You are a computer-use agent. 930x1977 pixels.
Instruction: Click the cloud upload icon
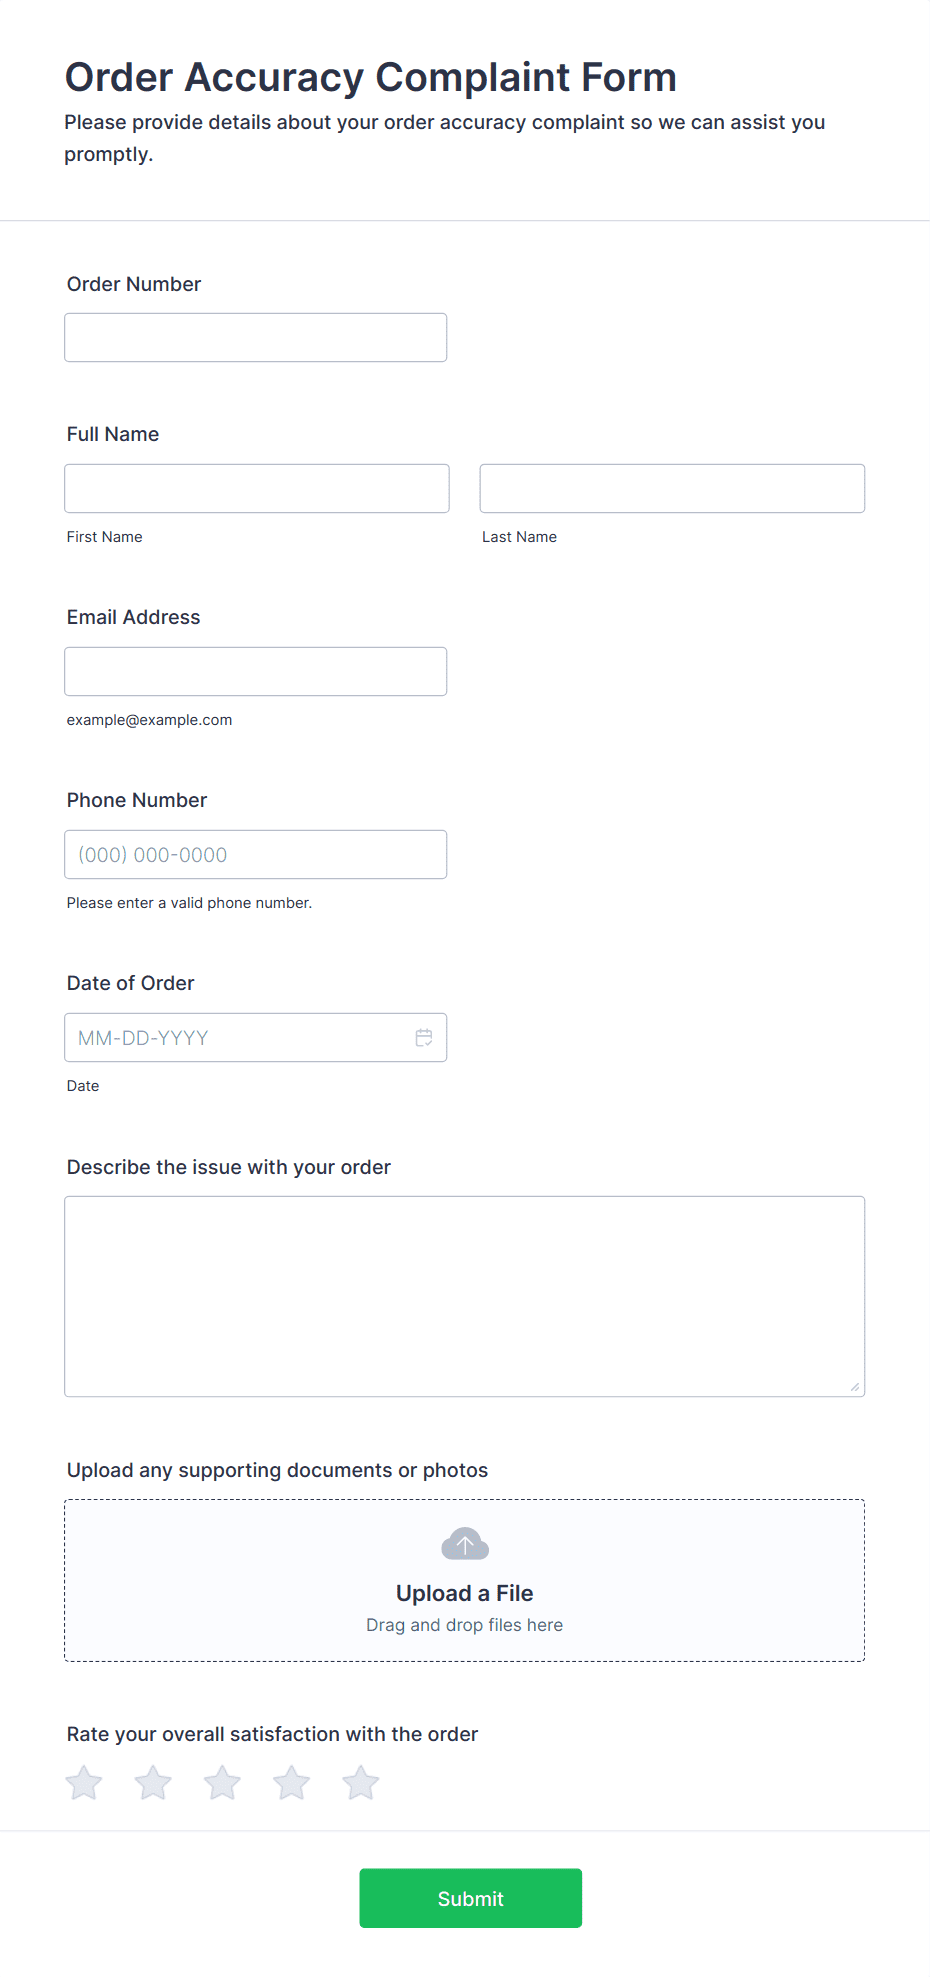click(465, 1544)
